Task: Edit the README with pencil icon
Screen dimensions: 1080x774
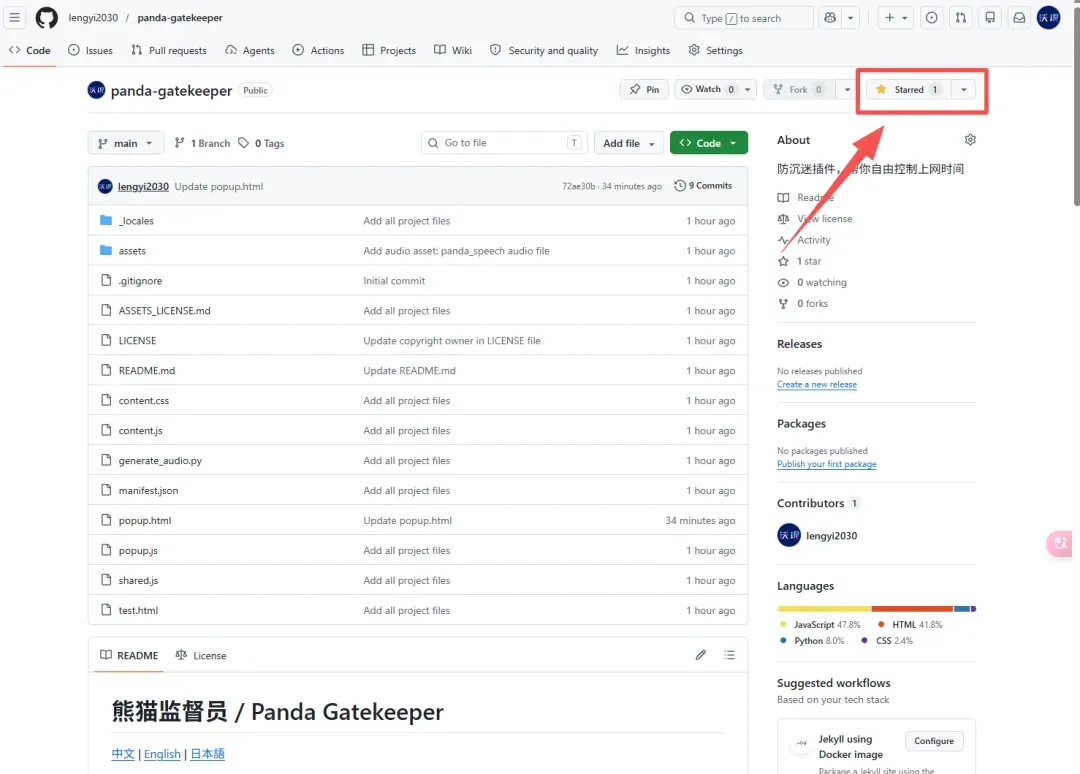Action: 700,655
